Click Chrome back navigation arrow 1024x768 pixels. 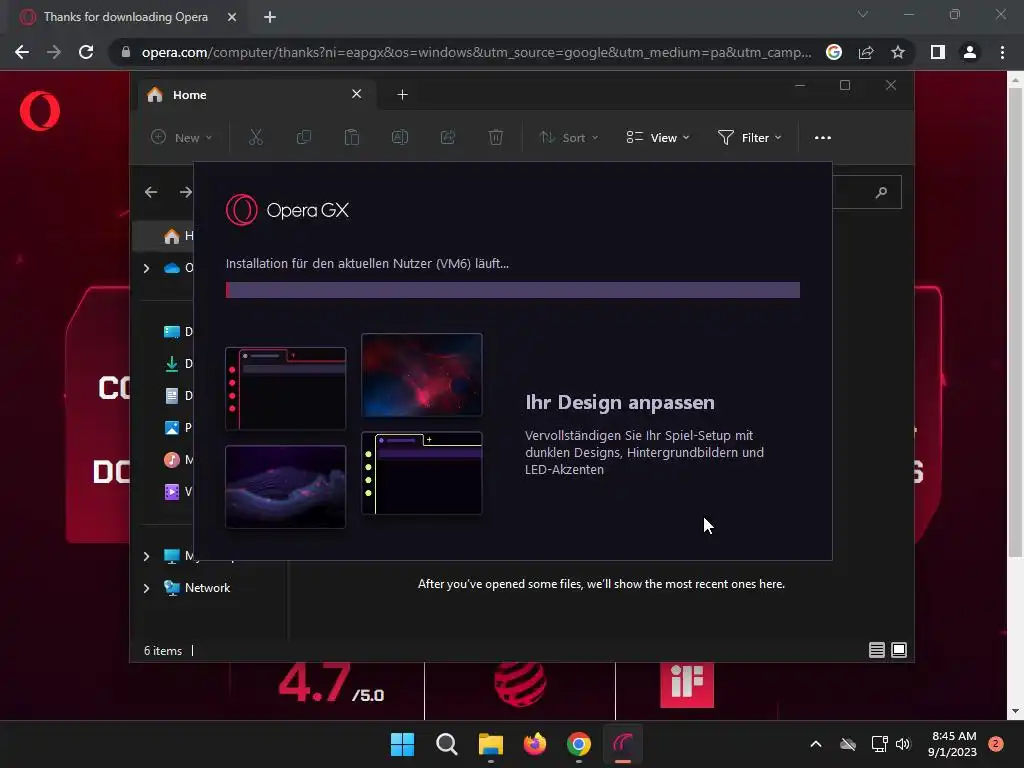click(x=22, y=52)
